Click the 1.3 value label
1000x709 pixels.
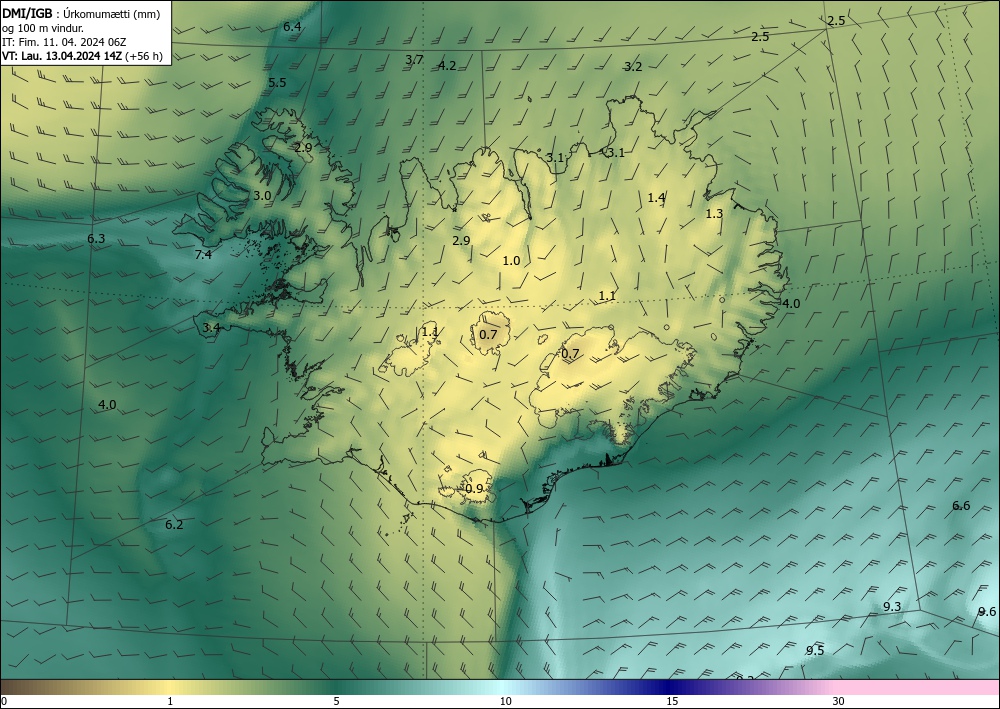714,214
